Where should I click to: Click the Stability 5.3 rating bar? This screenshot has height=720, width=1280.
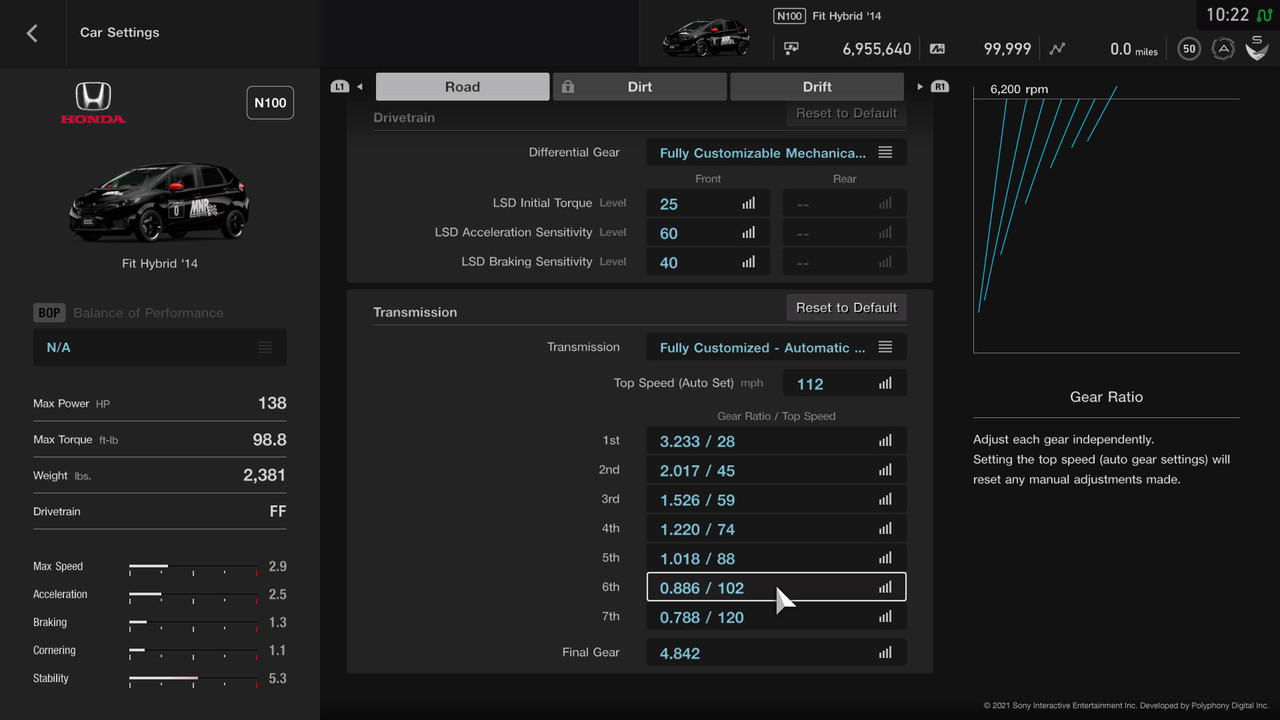[193, 678]
